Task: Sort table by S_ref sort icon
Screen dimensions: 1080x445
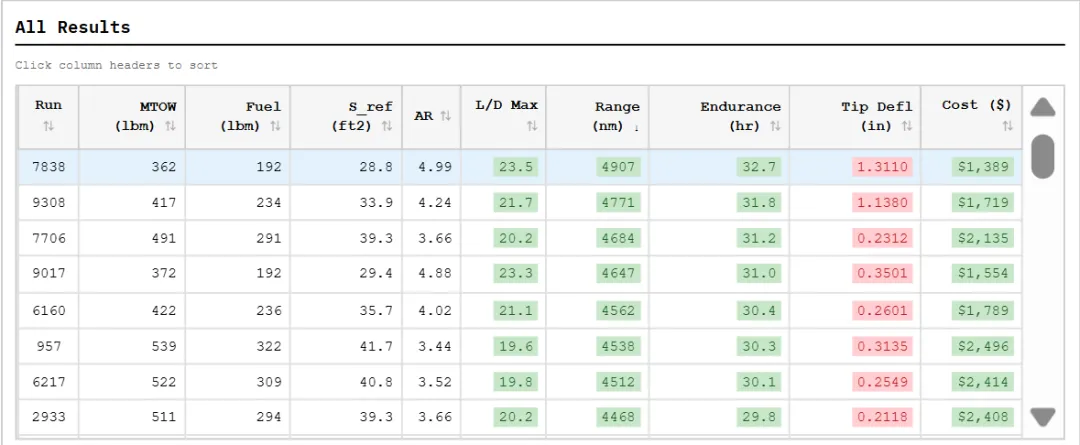Action: 388,126
